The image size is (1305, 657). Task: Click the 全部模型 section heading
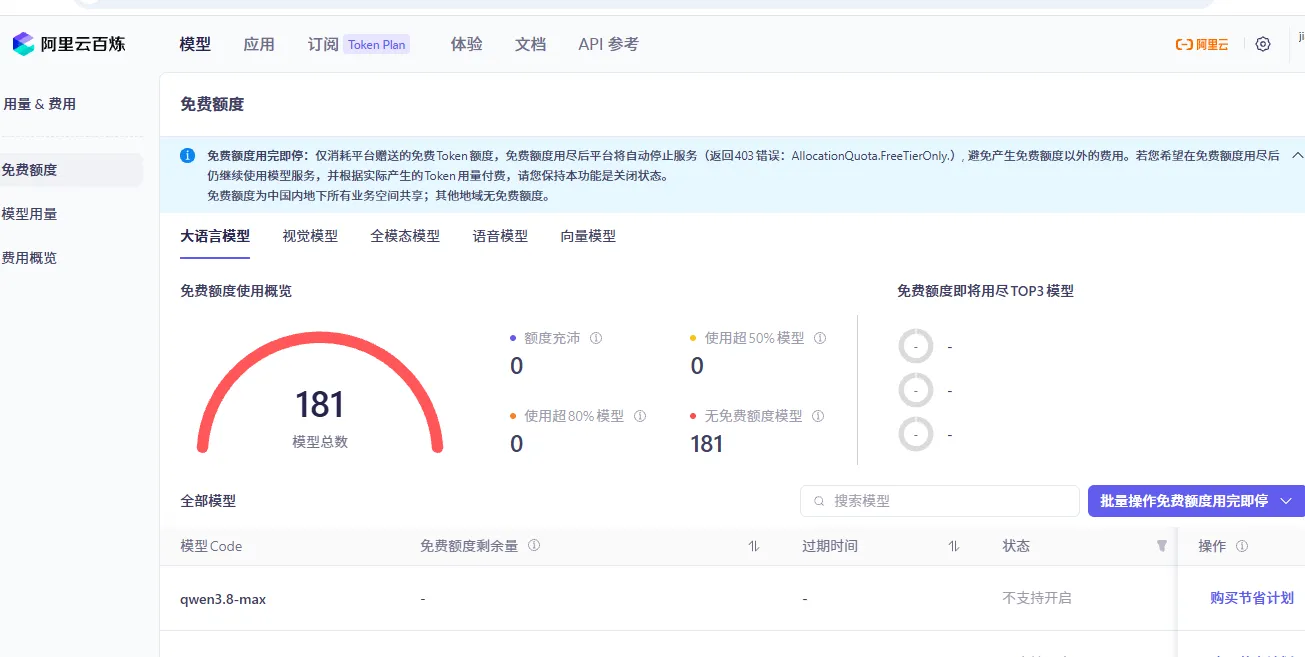208,501
